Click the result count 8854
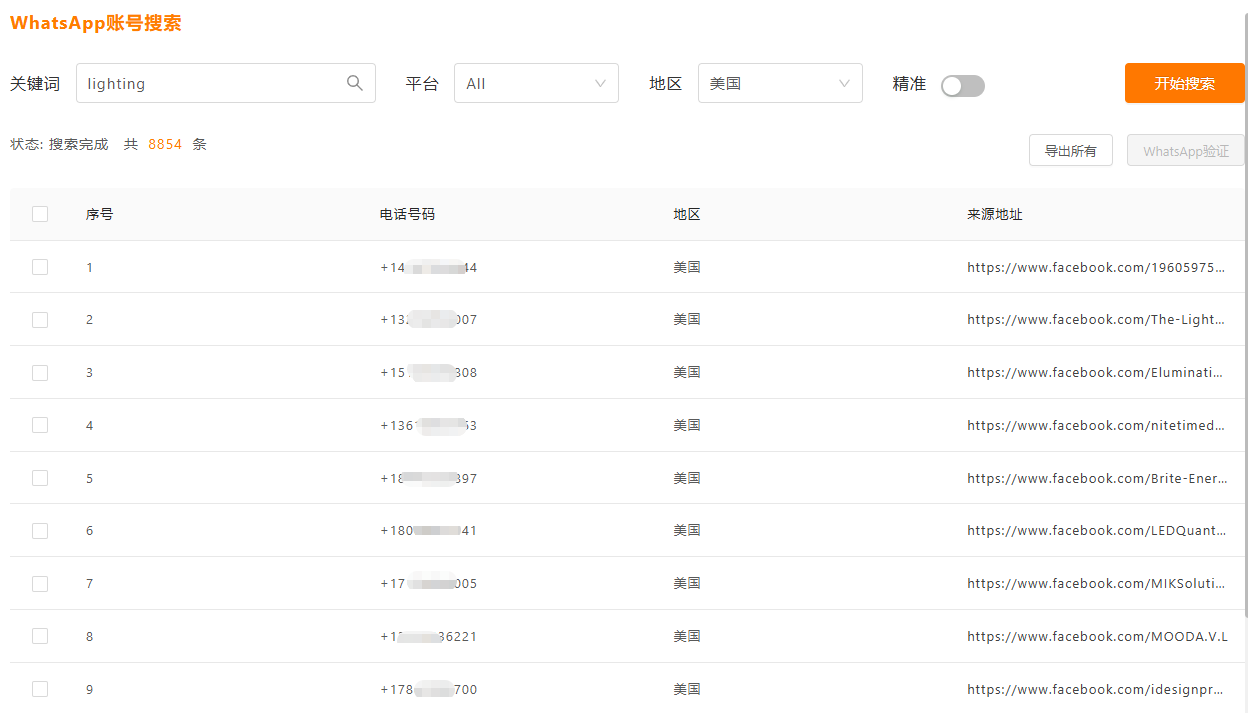This screenshot has width=1248, height=713. (165, 144)
